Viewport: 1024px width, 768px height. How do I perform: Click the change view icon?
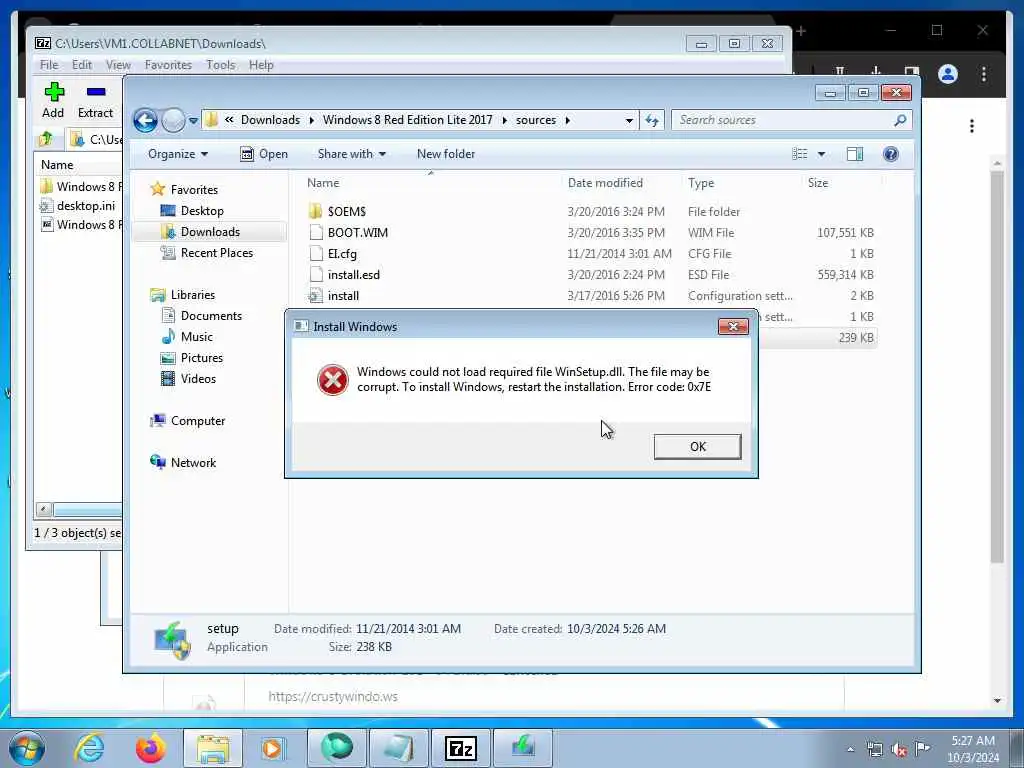point(800,154)
